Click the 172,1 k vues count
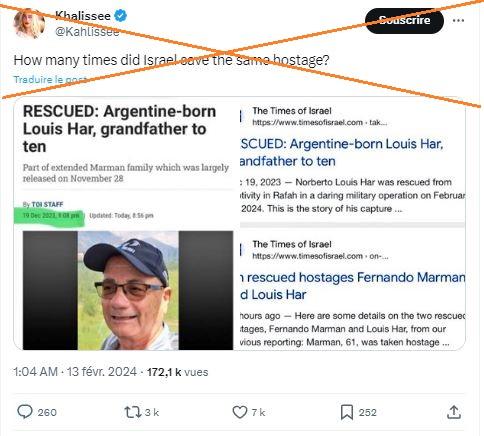This screenshot has height=436, width=484. (177, 372)
